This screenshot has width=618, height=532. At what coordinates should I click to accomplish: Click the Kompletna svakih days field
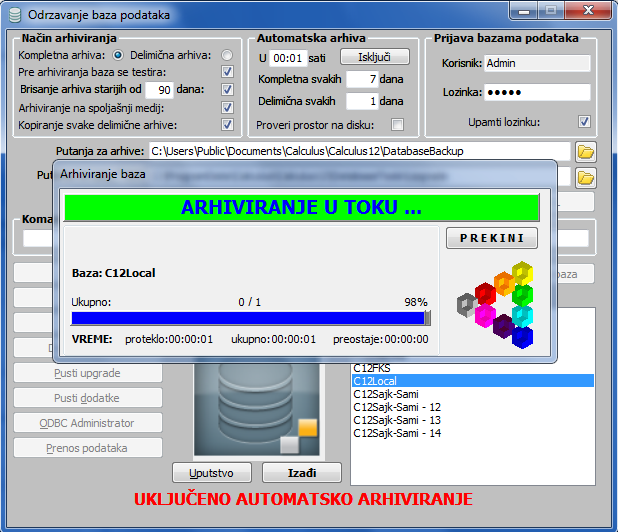coord(362,79)
